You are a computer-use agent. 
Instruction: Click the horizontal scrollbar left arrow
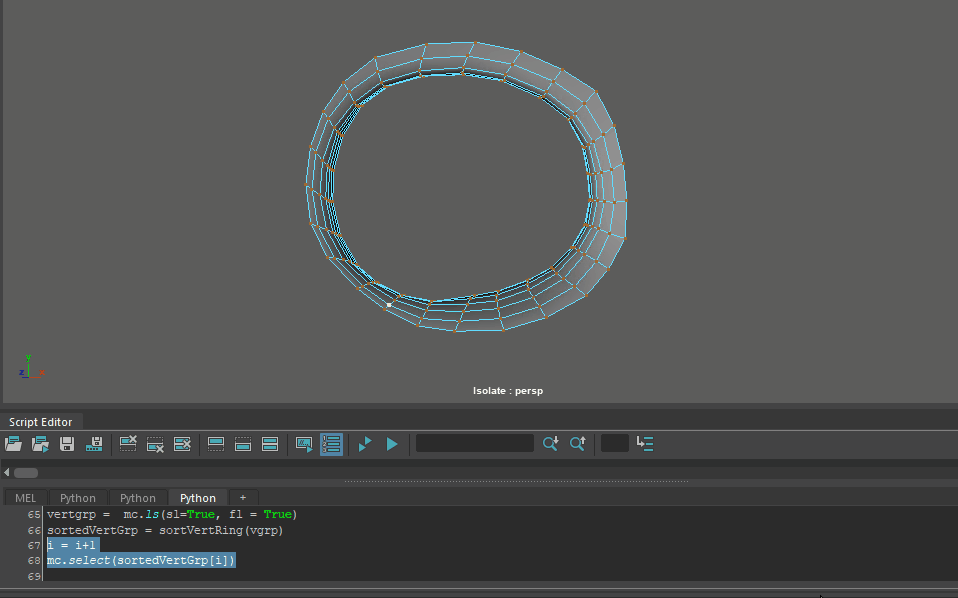pyautogui.click(x=7, y=472)
